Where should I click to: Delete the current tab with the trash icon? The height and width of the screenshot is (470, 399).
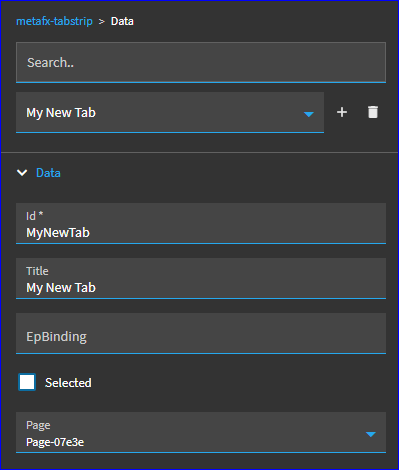click(x=373, y=112)
